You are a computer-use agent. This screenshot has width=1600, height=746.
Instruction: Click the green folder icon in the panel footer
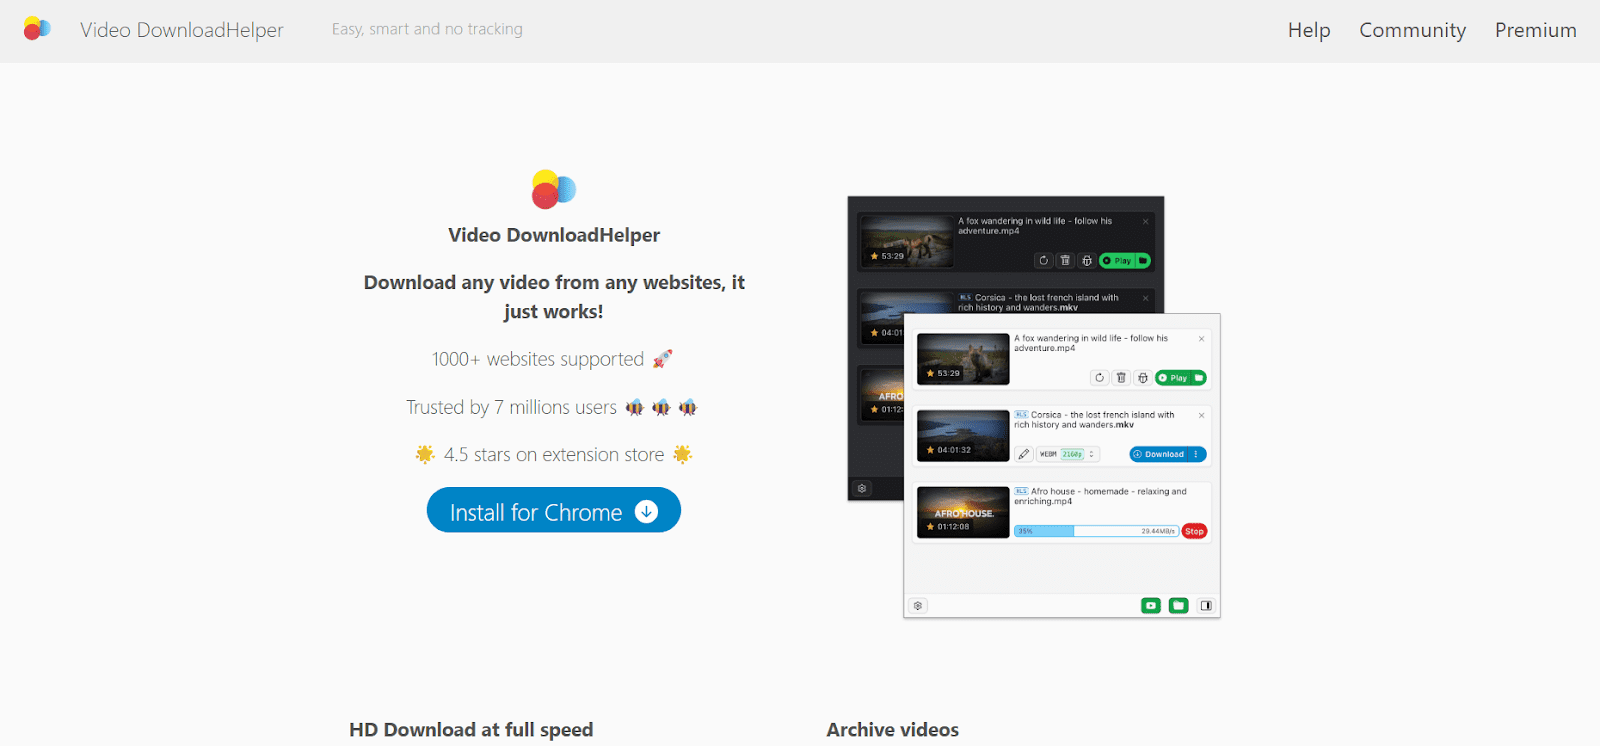pyautogui.click(x=1179, y=606)
